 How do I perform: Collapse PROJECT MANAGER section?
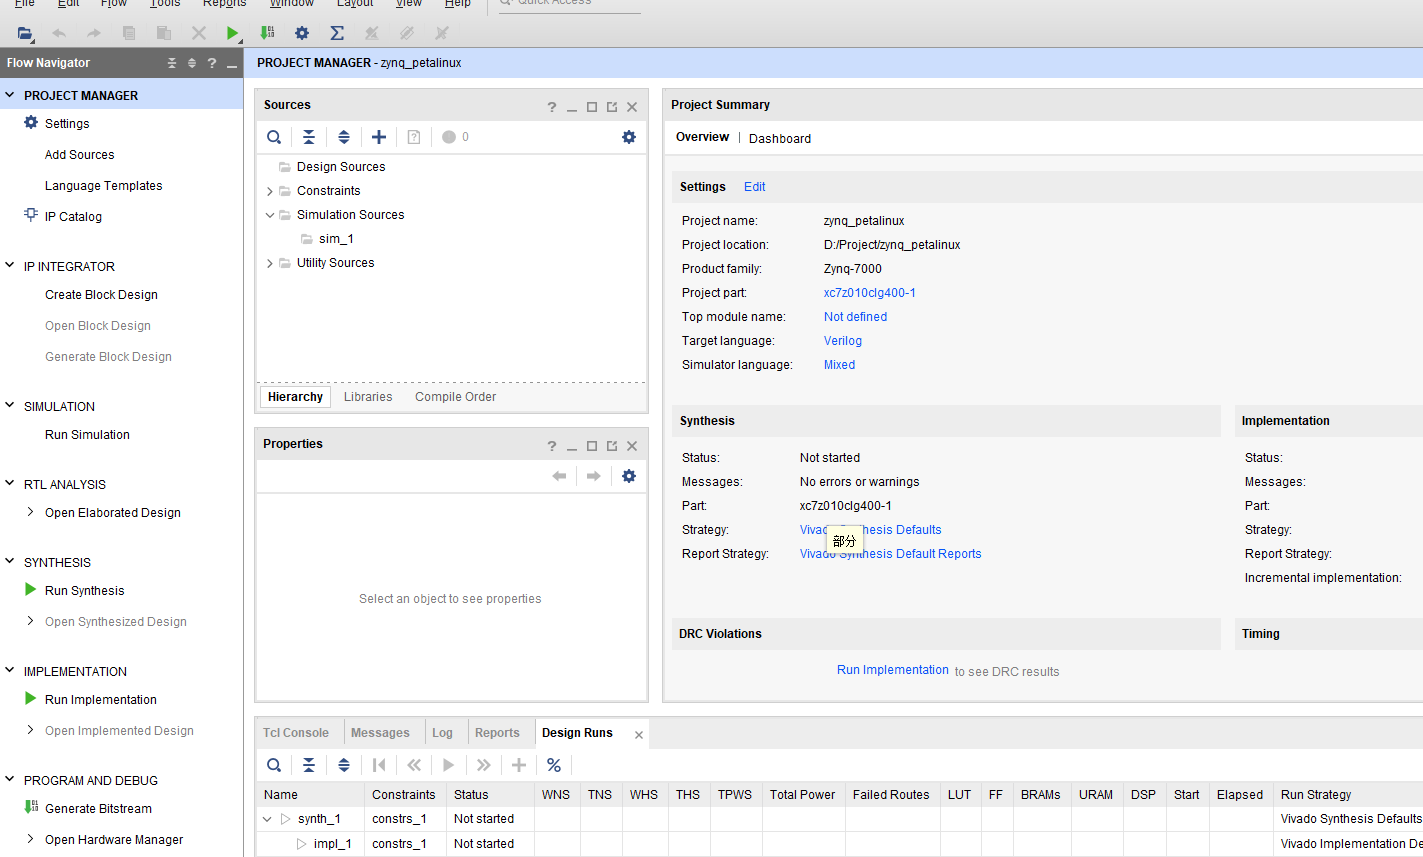10,95
